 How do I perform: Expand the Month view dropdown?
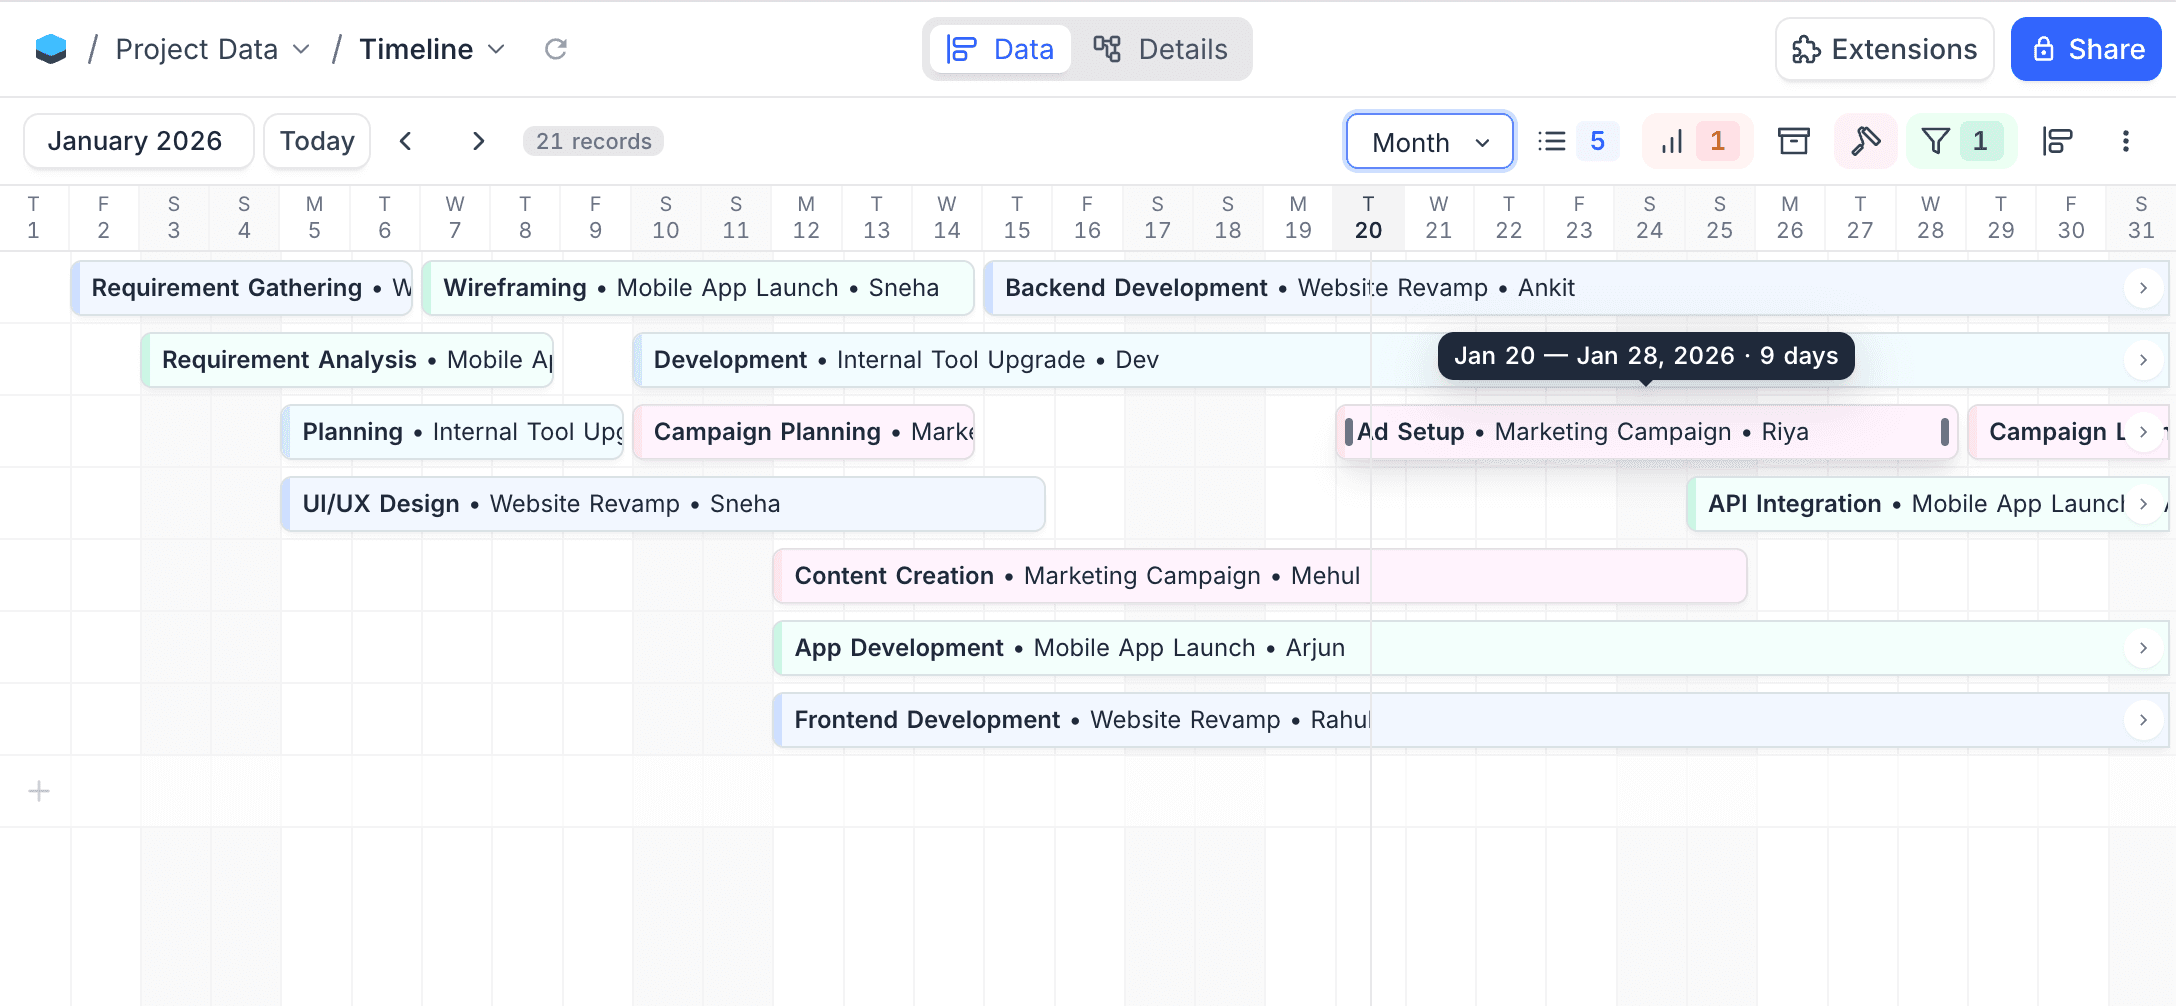pyautogui.click(x=1429, y=142)
